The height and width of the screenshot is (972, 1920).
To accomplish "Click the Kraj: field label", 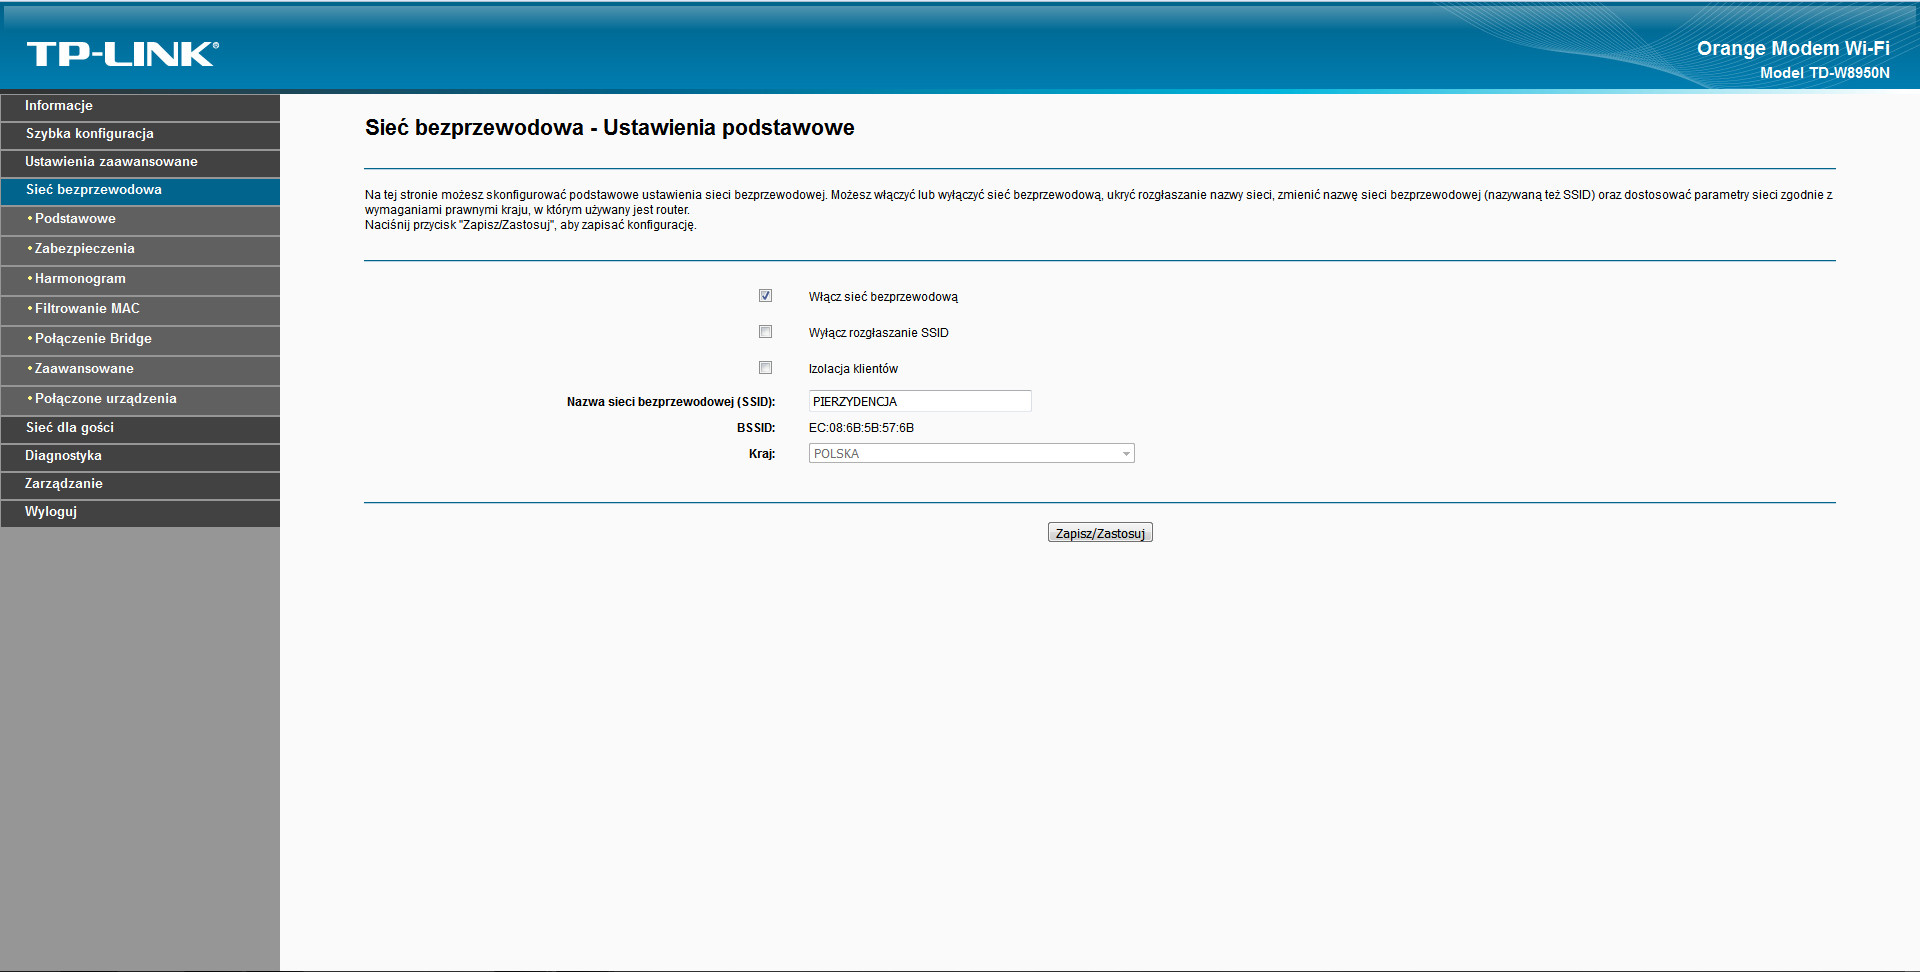I will 762,454.
